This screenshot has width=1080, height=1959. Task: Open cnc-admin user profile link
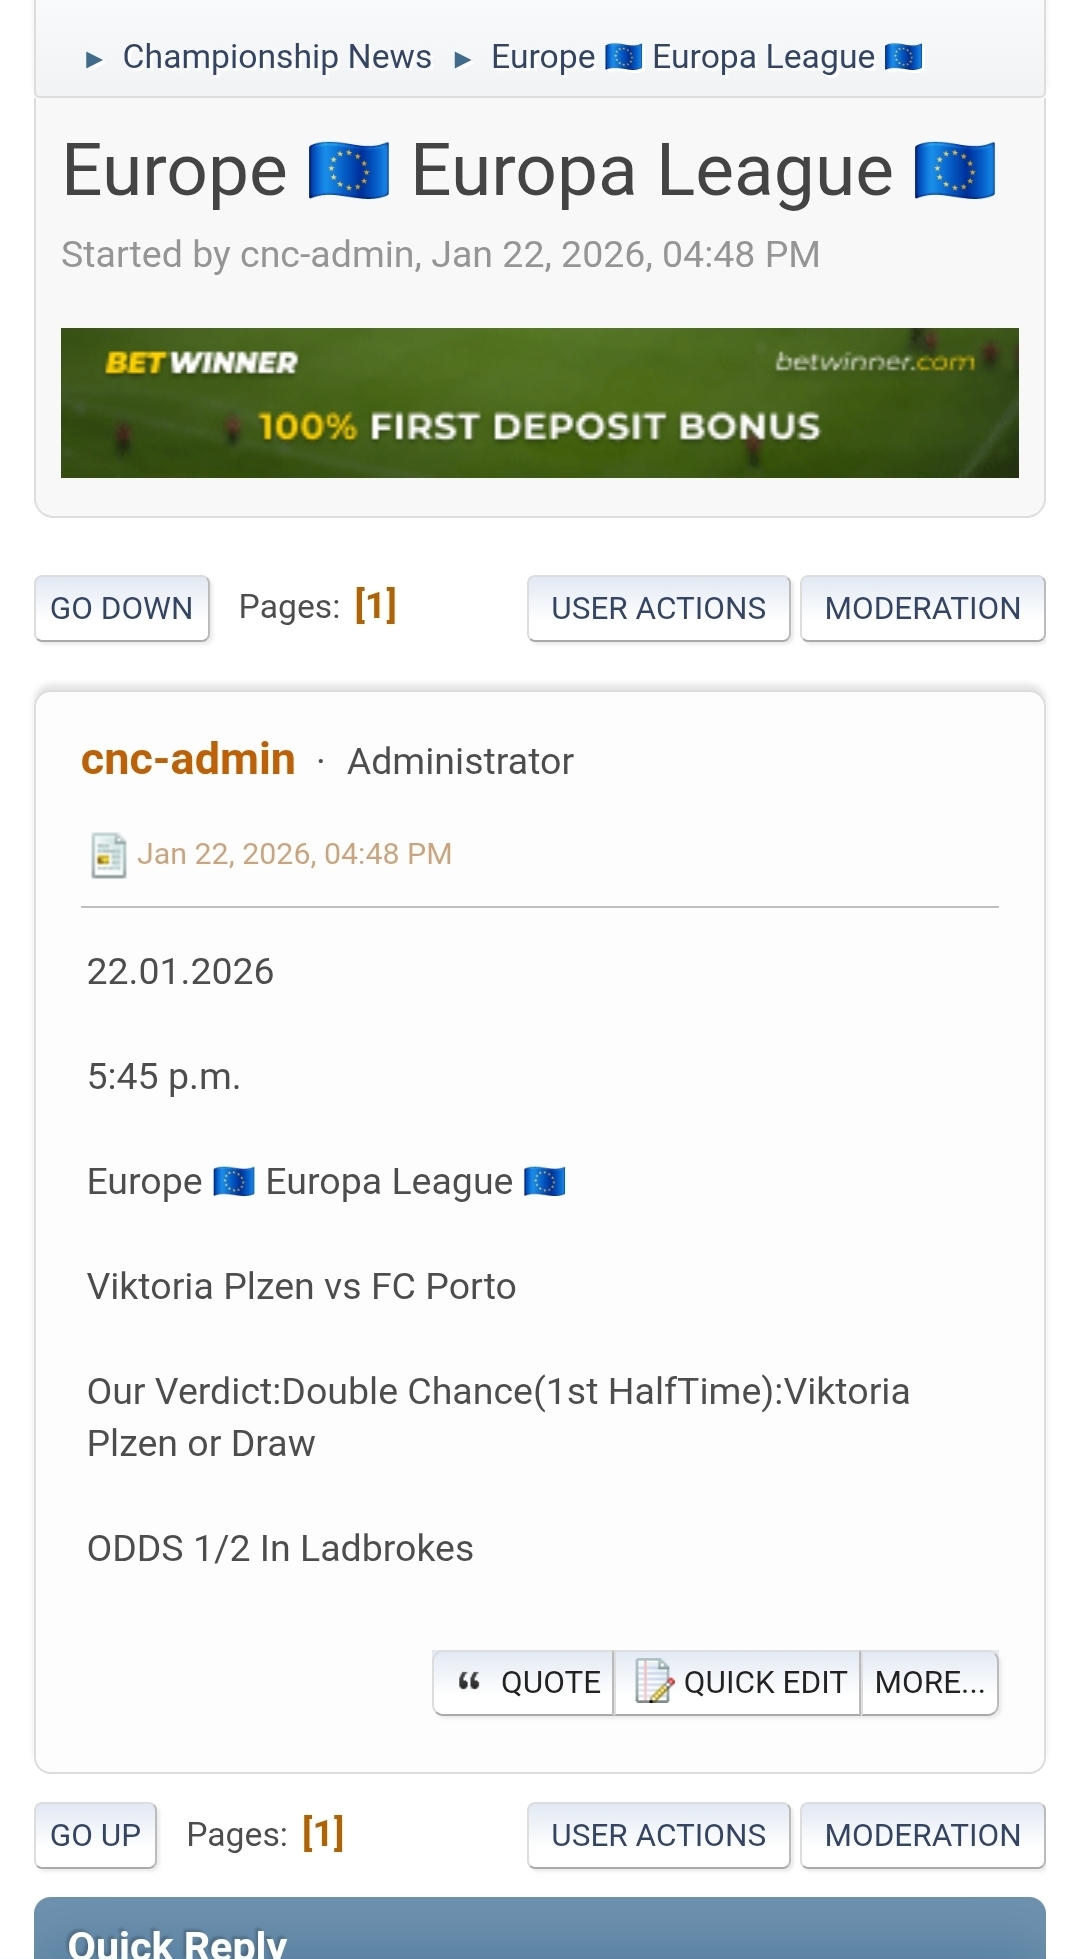click(188, 759)
